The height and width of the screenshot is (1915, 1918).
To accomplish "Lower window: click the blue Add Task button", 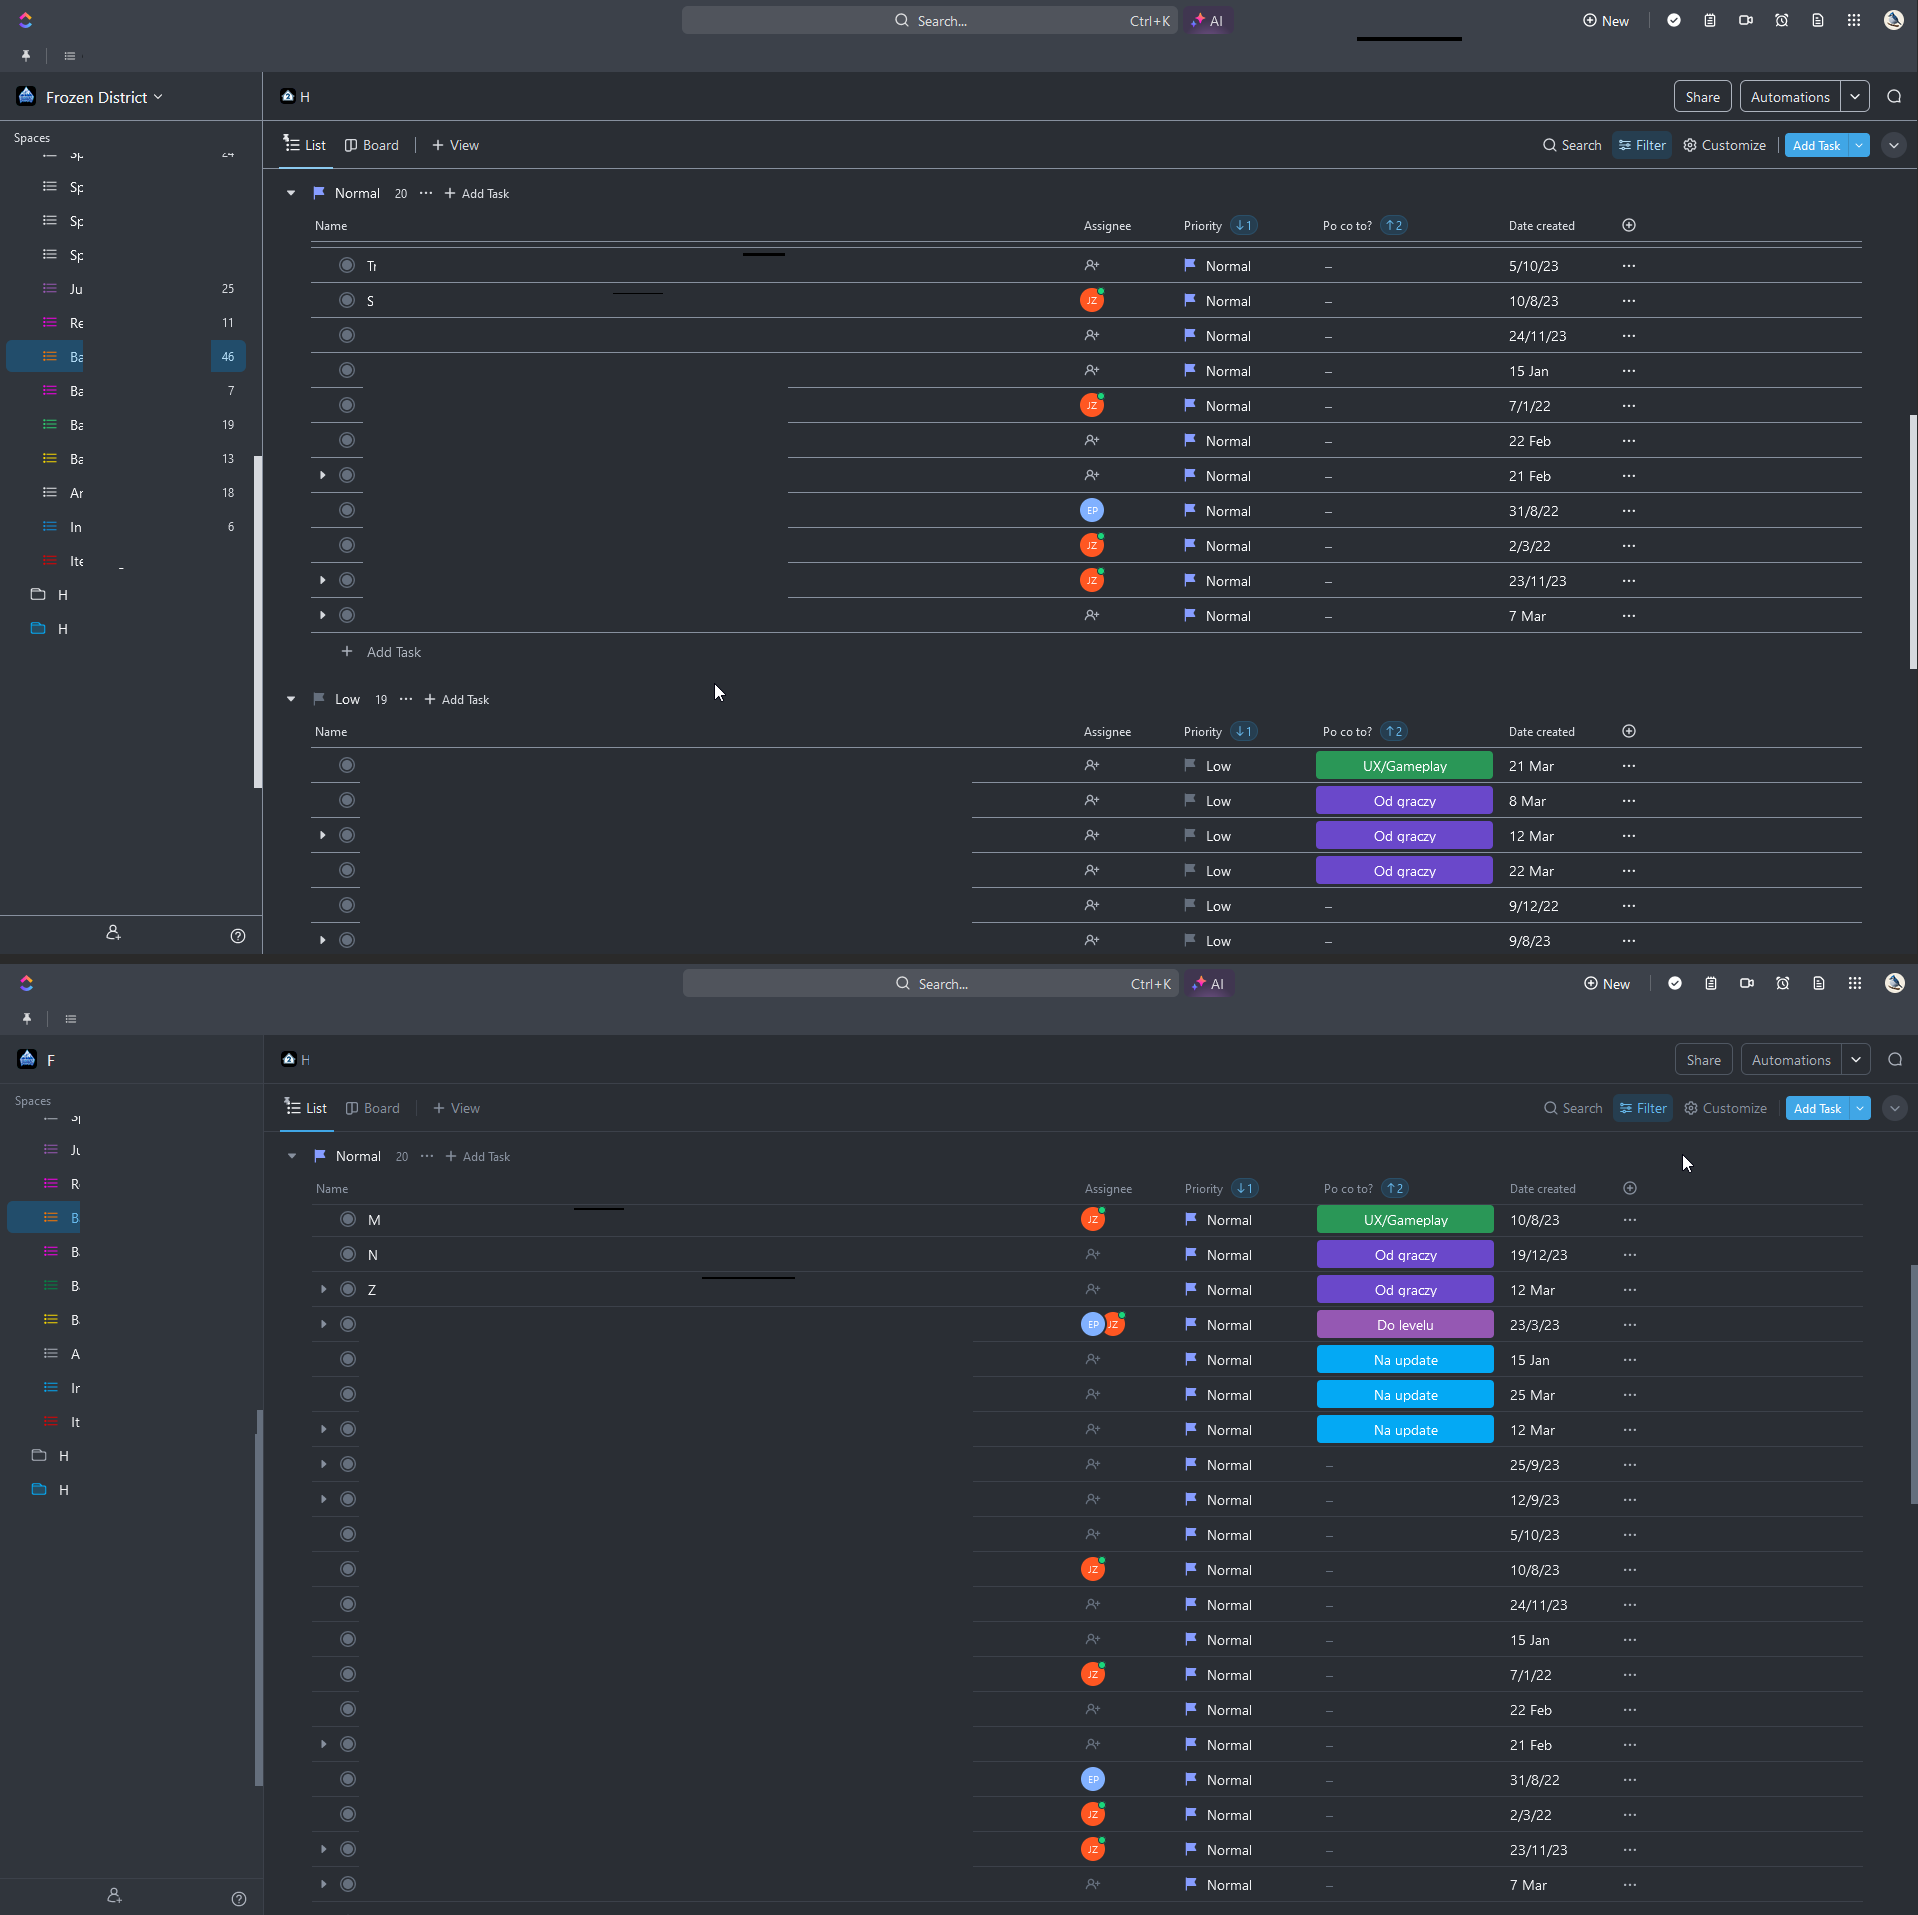I will coord(1817,1108).
